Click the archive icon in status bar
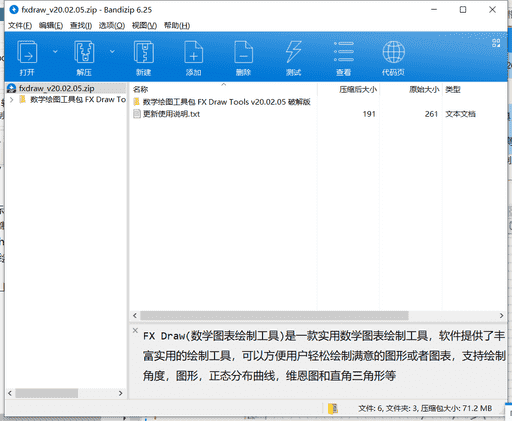Viewport: 512px width, 421px height. [333, 409]
